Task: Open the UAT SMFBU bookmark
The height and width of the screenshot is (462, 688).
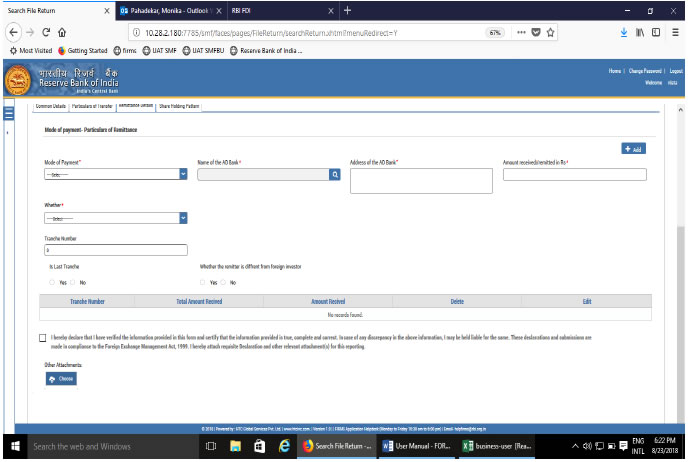Action: (203, 51)
